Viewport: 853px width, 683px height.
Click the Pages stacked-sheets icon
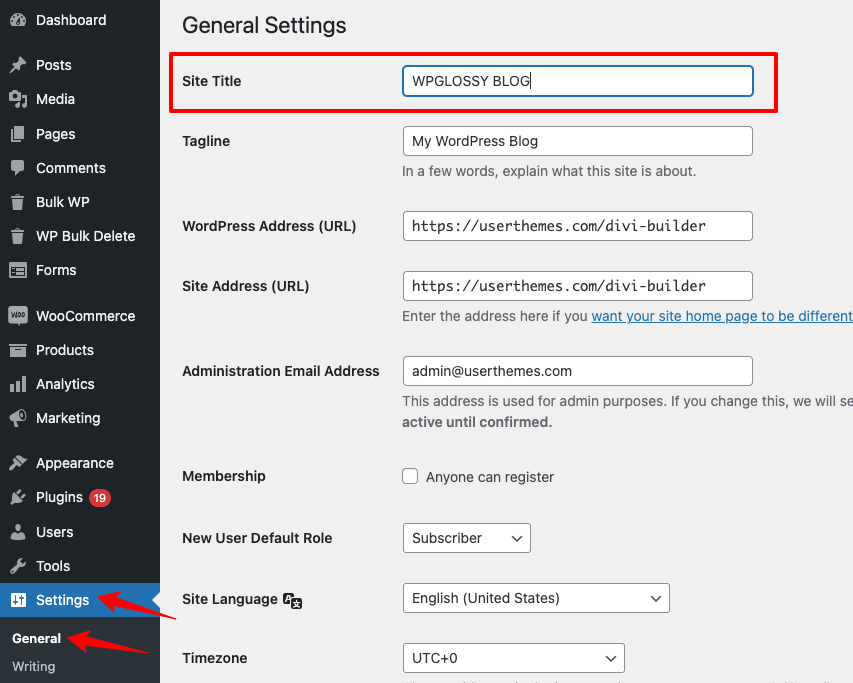coord(18,134)
